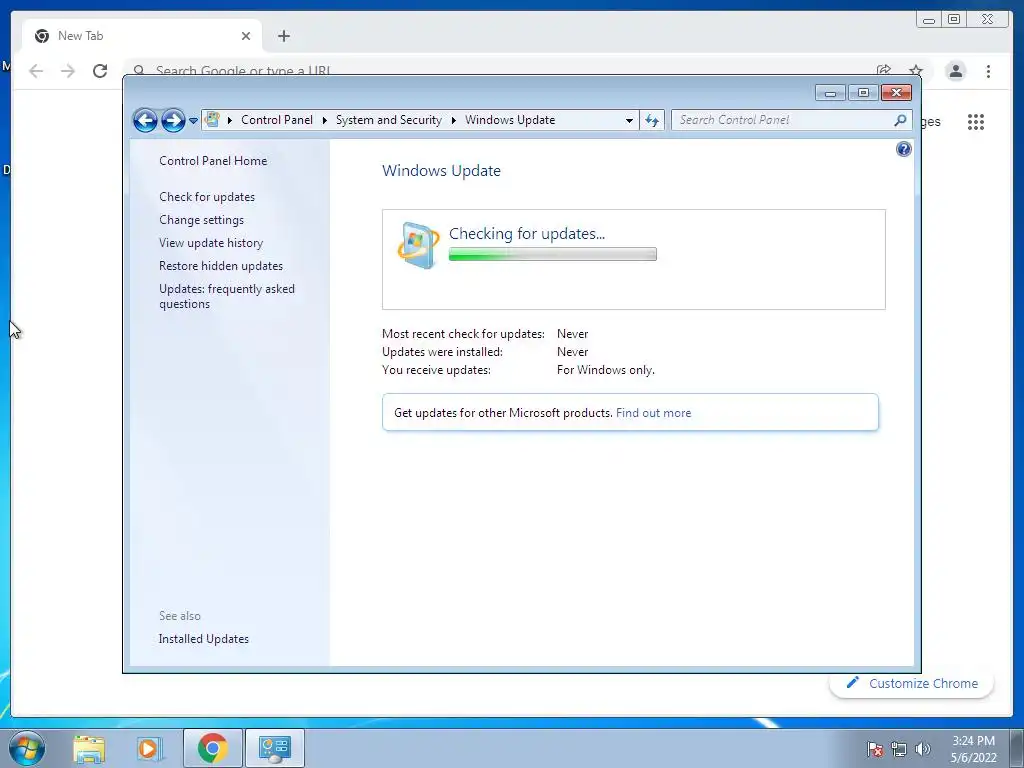Click Chrome forward navigation arrow

click(68, 71)
